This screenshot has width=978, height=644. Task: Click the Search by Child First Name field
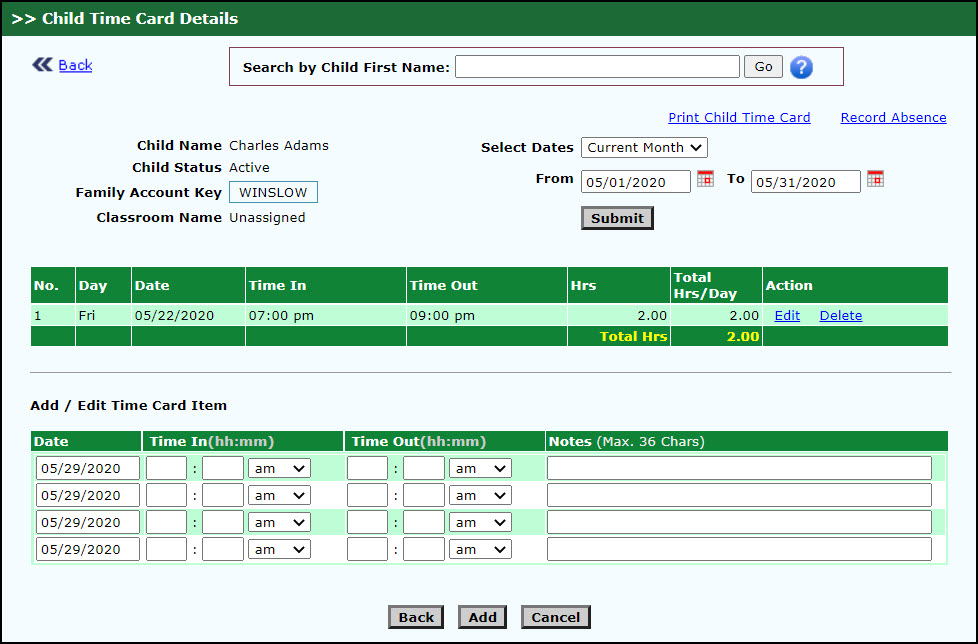(x=597, y=67)
